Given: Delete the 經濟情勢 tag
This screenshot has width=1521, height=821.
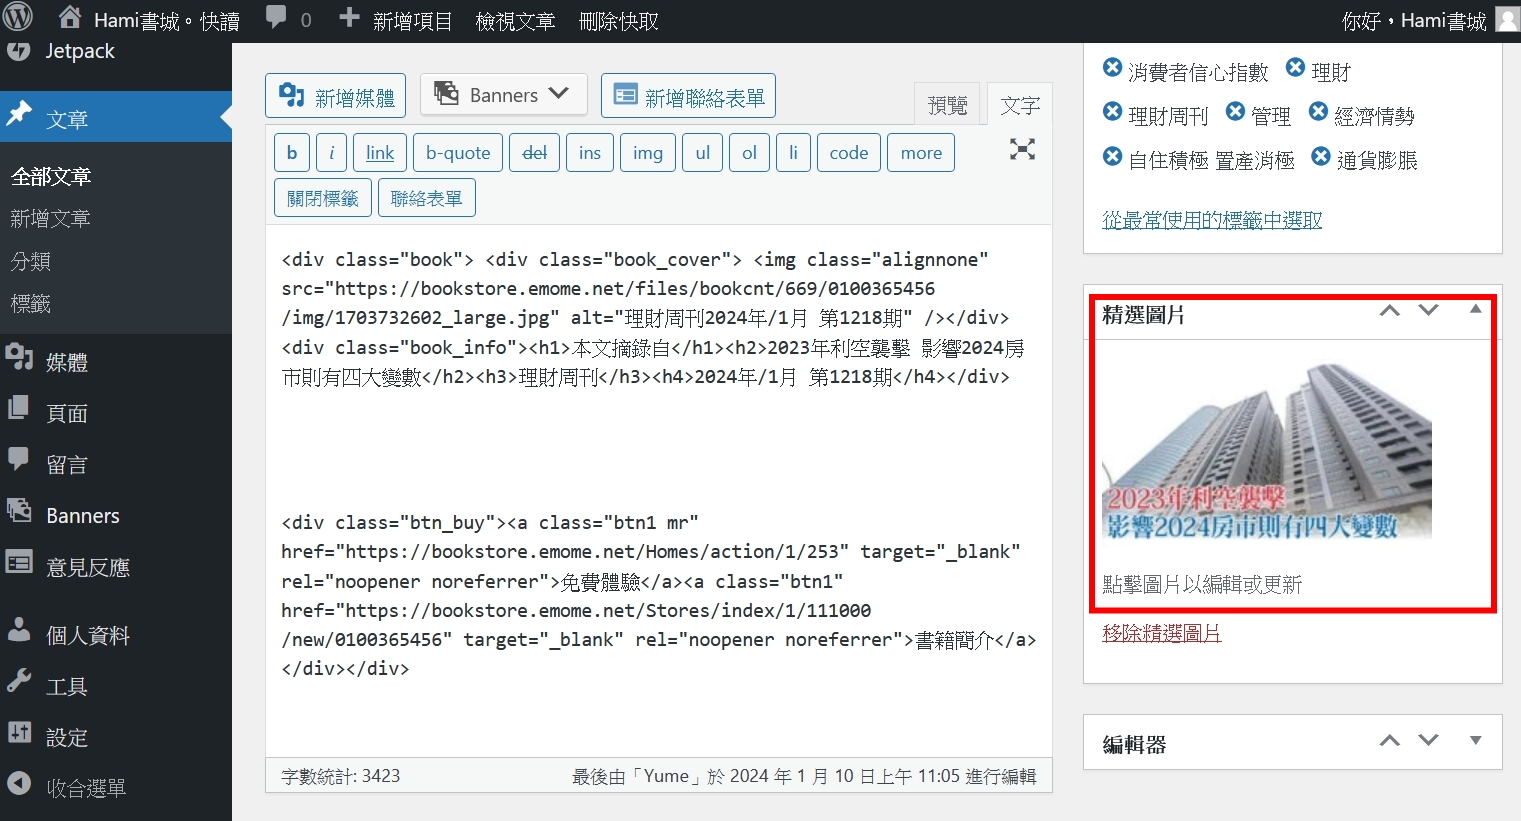Looking at the screenshot, I should point(1317,112).
